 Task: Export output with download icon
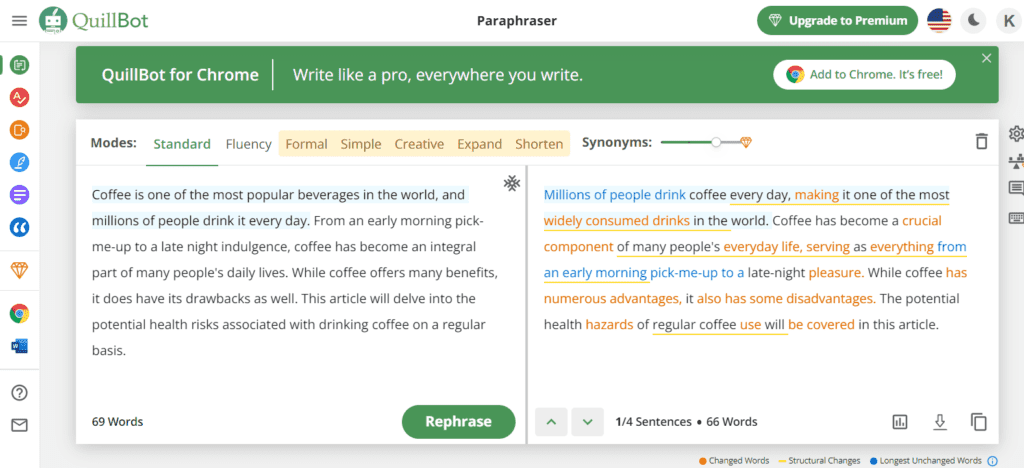coord(939,422)
